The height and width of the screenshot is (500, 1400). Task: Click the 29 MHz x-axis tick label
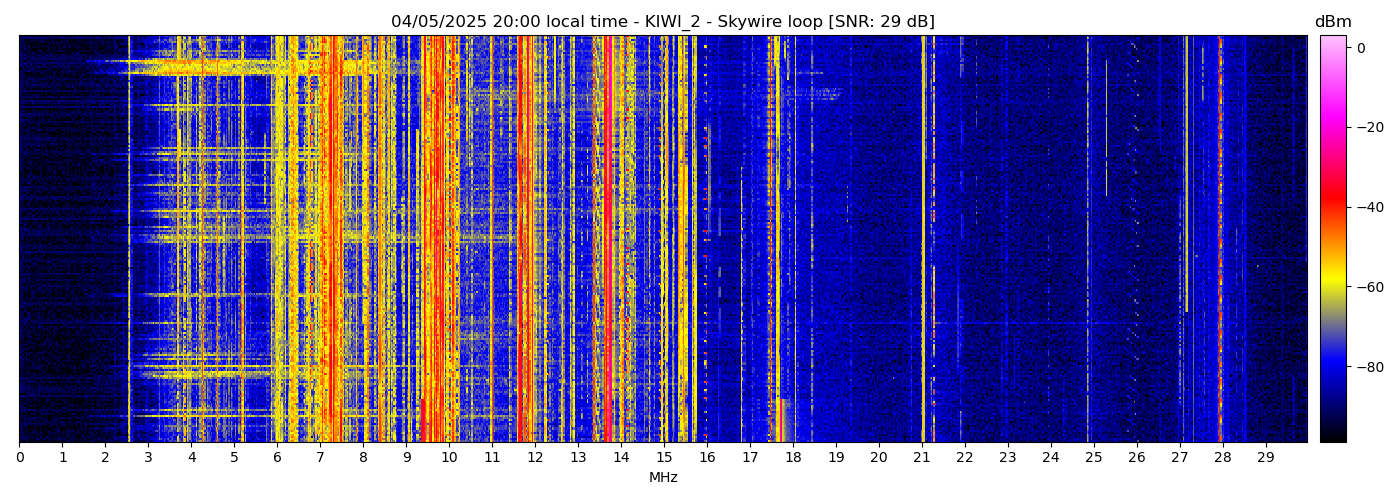tap(1265, 457)
